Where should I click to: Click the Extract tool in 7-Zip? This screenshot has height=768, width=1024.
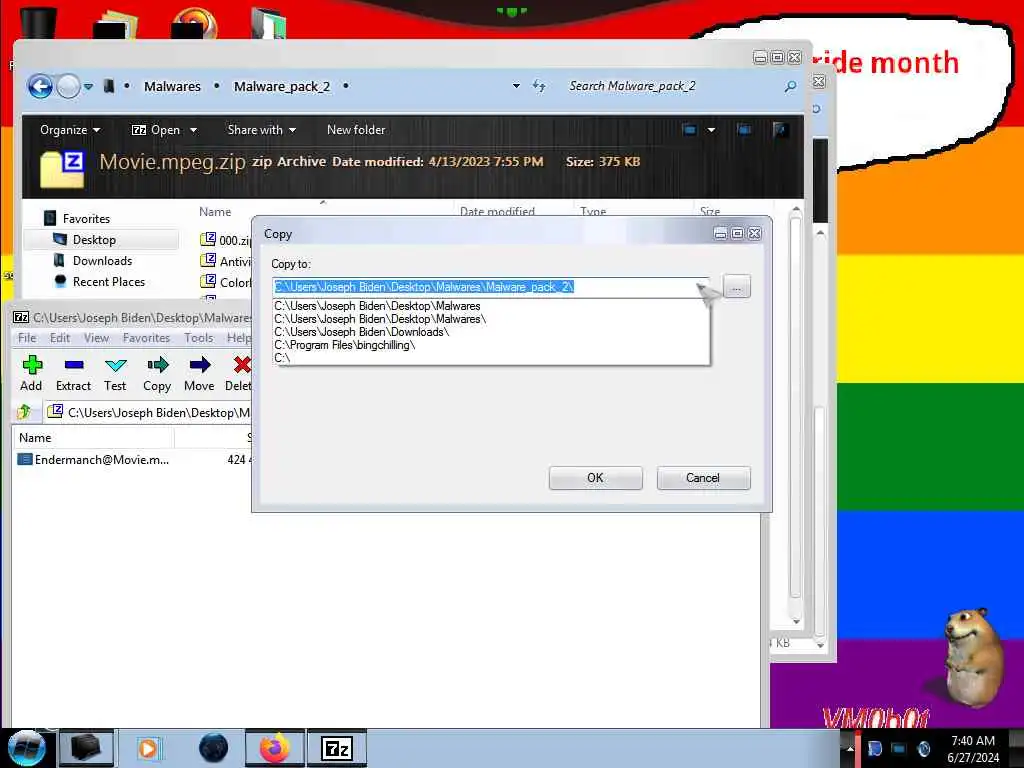[x=73, y=374]
